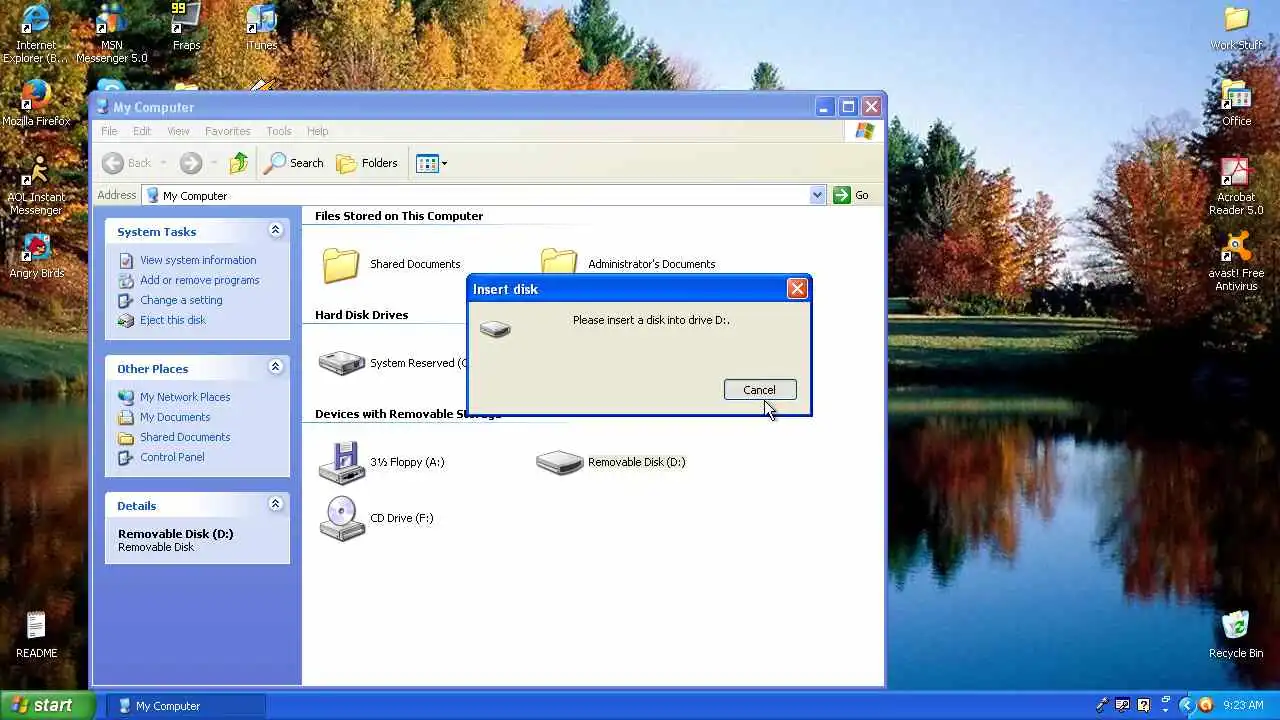Click the My Computer taskbar button
The height and width of the screenshot is (720, 1280).
[186, 706]
